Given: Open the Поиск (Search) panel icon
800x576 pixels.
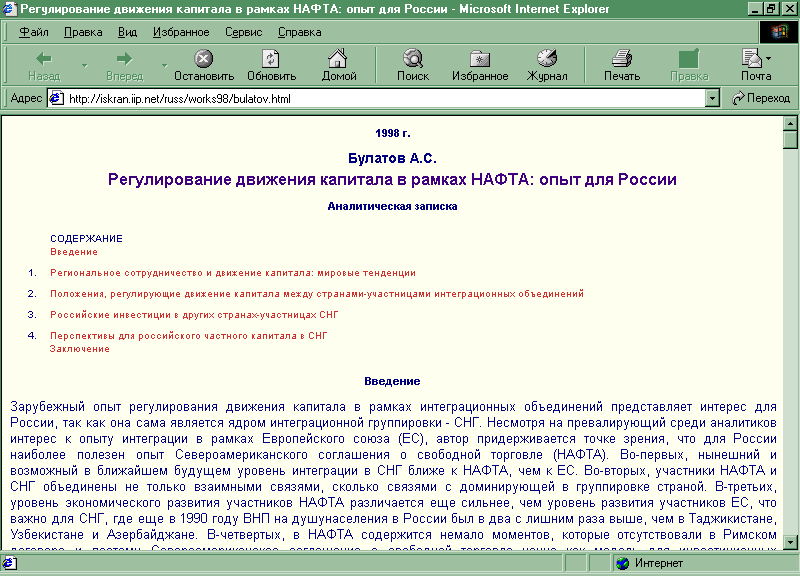Looking at the screenshot, I should click(x=412, y=59).
